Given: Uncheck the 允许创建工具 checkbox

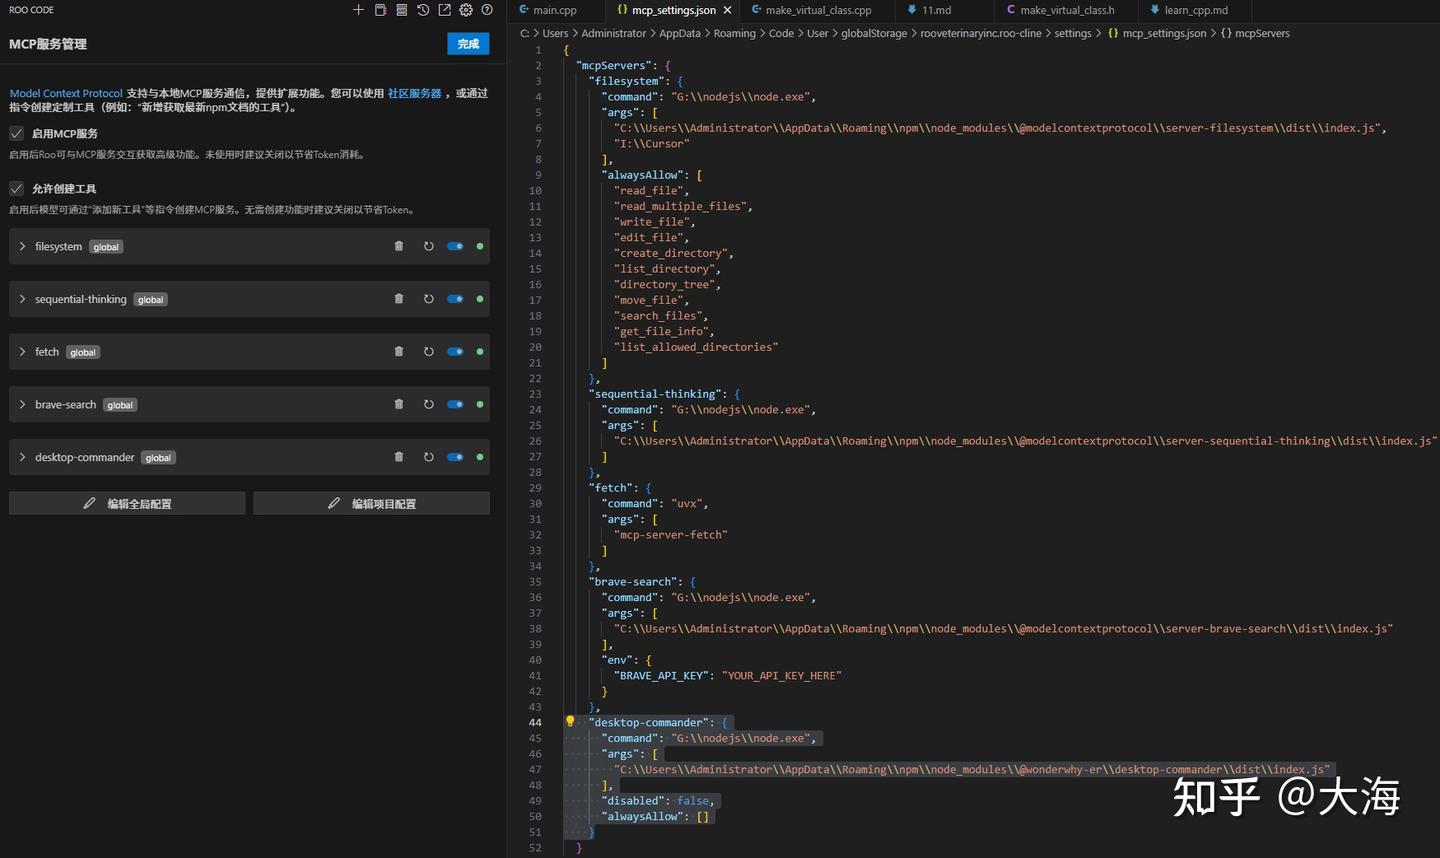Looking at the screenshot, I should coord(17,188).
